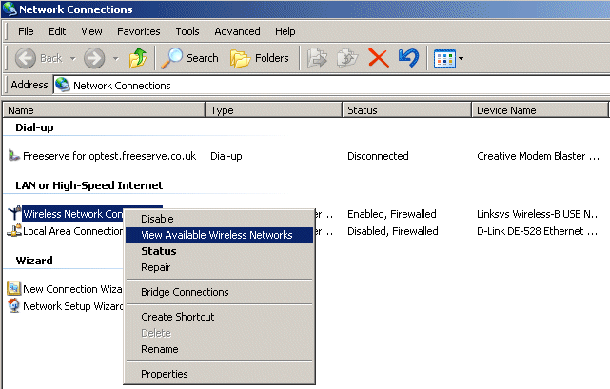The width and height of the screenshot is (610, 389).
Task: Select the Local Area Connection entry
Action: pyautogui.click(x=73, y=231)
